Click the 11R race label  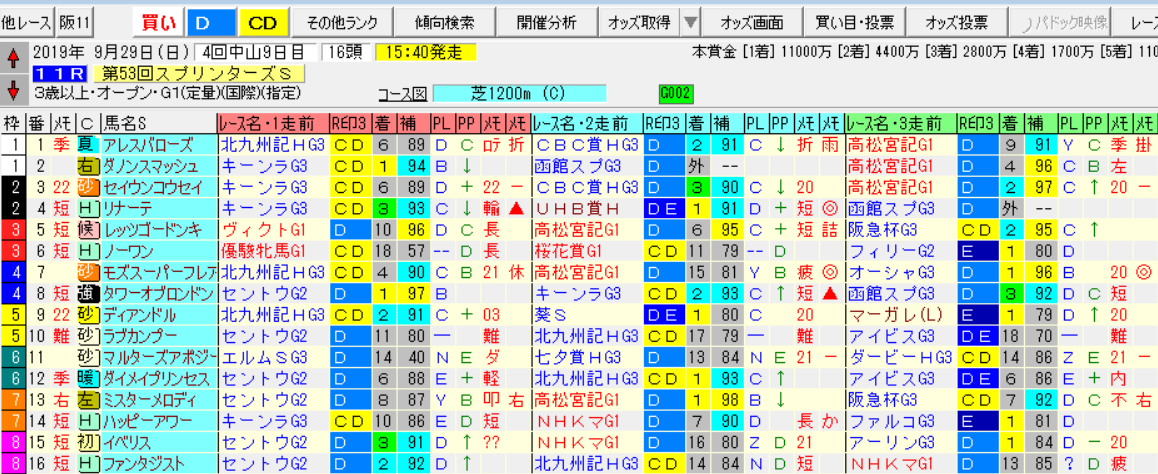61,74
